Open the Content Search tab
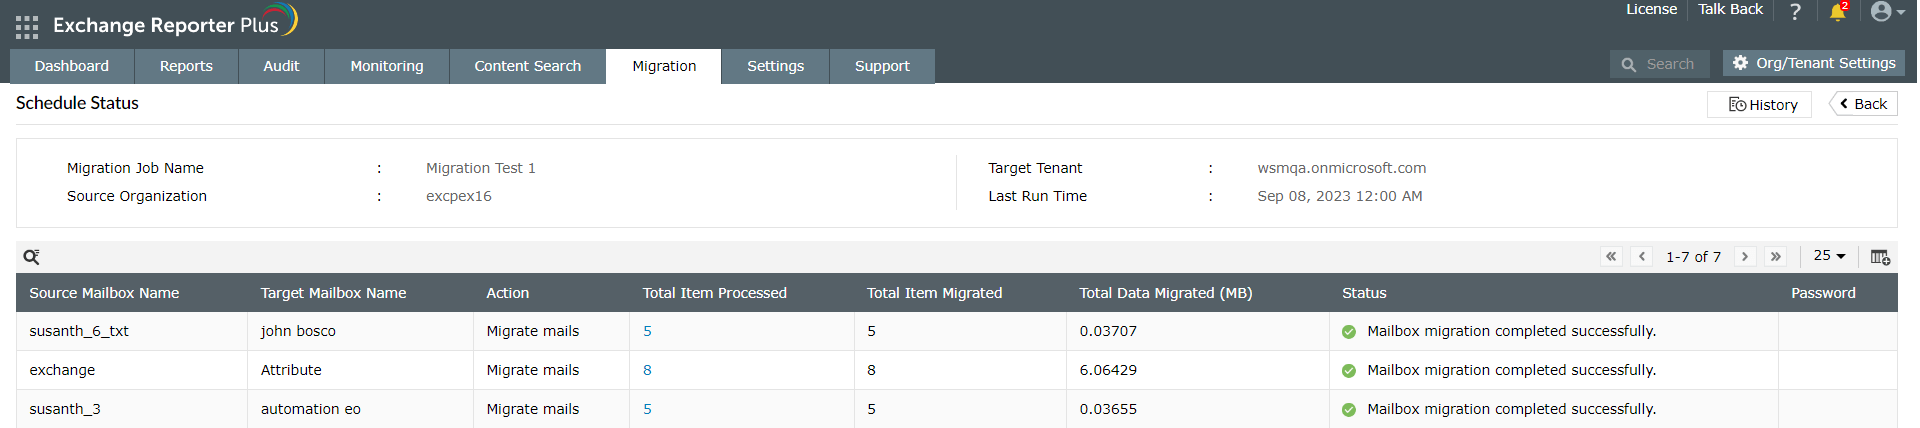The height and width of the screenshot is (428, 1920). coord(527,66)
